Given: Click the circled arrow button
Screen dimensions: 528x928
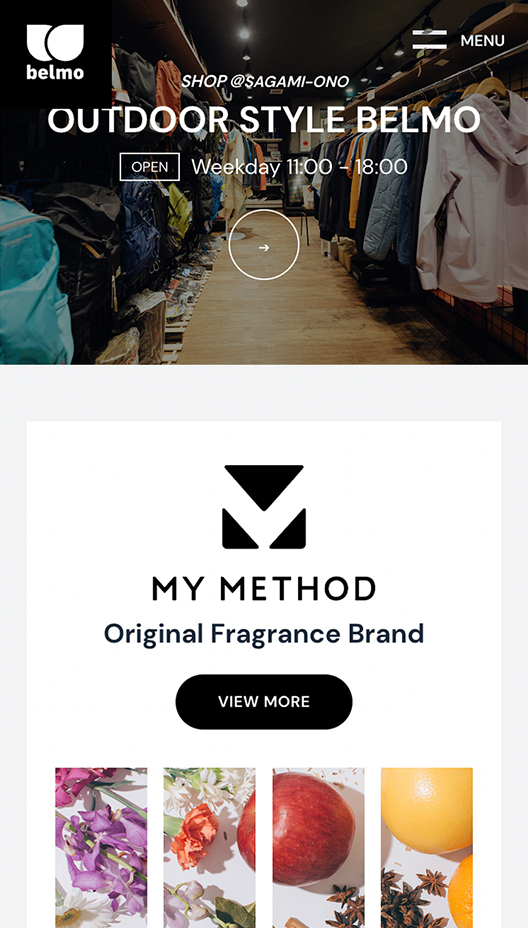Looking at the screenshot, I should tap(264, 244).
